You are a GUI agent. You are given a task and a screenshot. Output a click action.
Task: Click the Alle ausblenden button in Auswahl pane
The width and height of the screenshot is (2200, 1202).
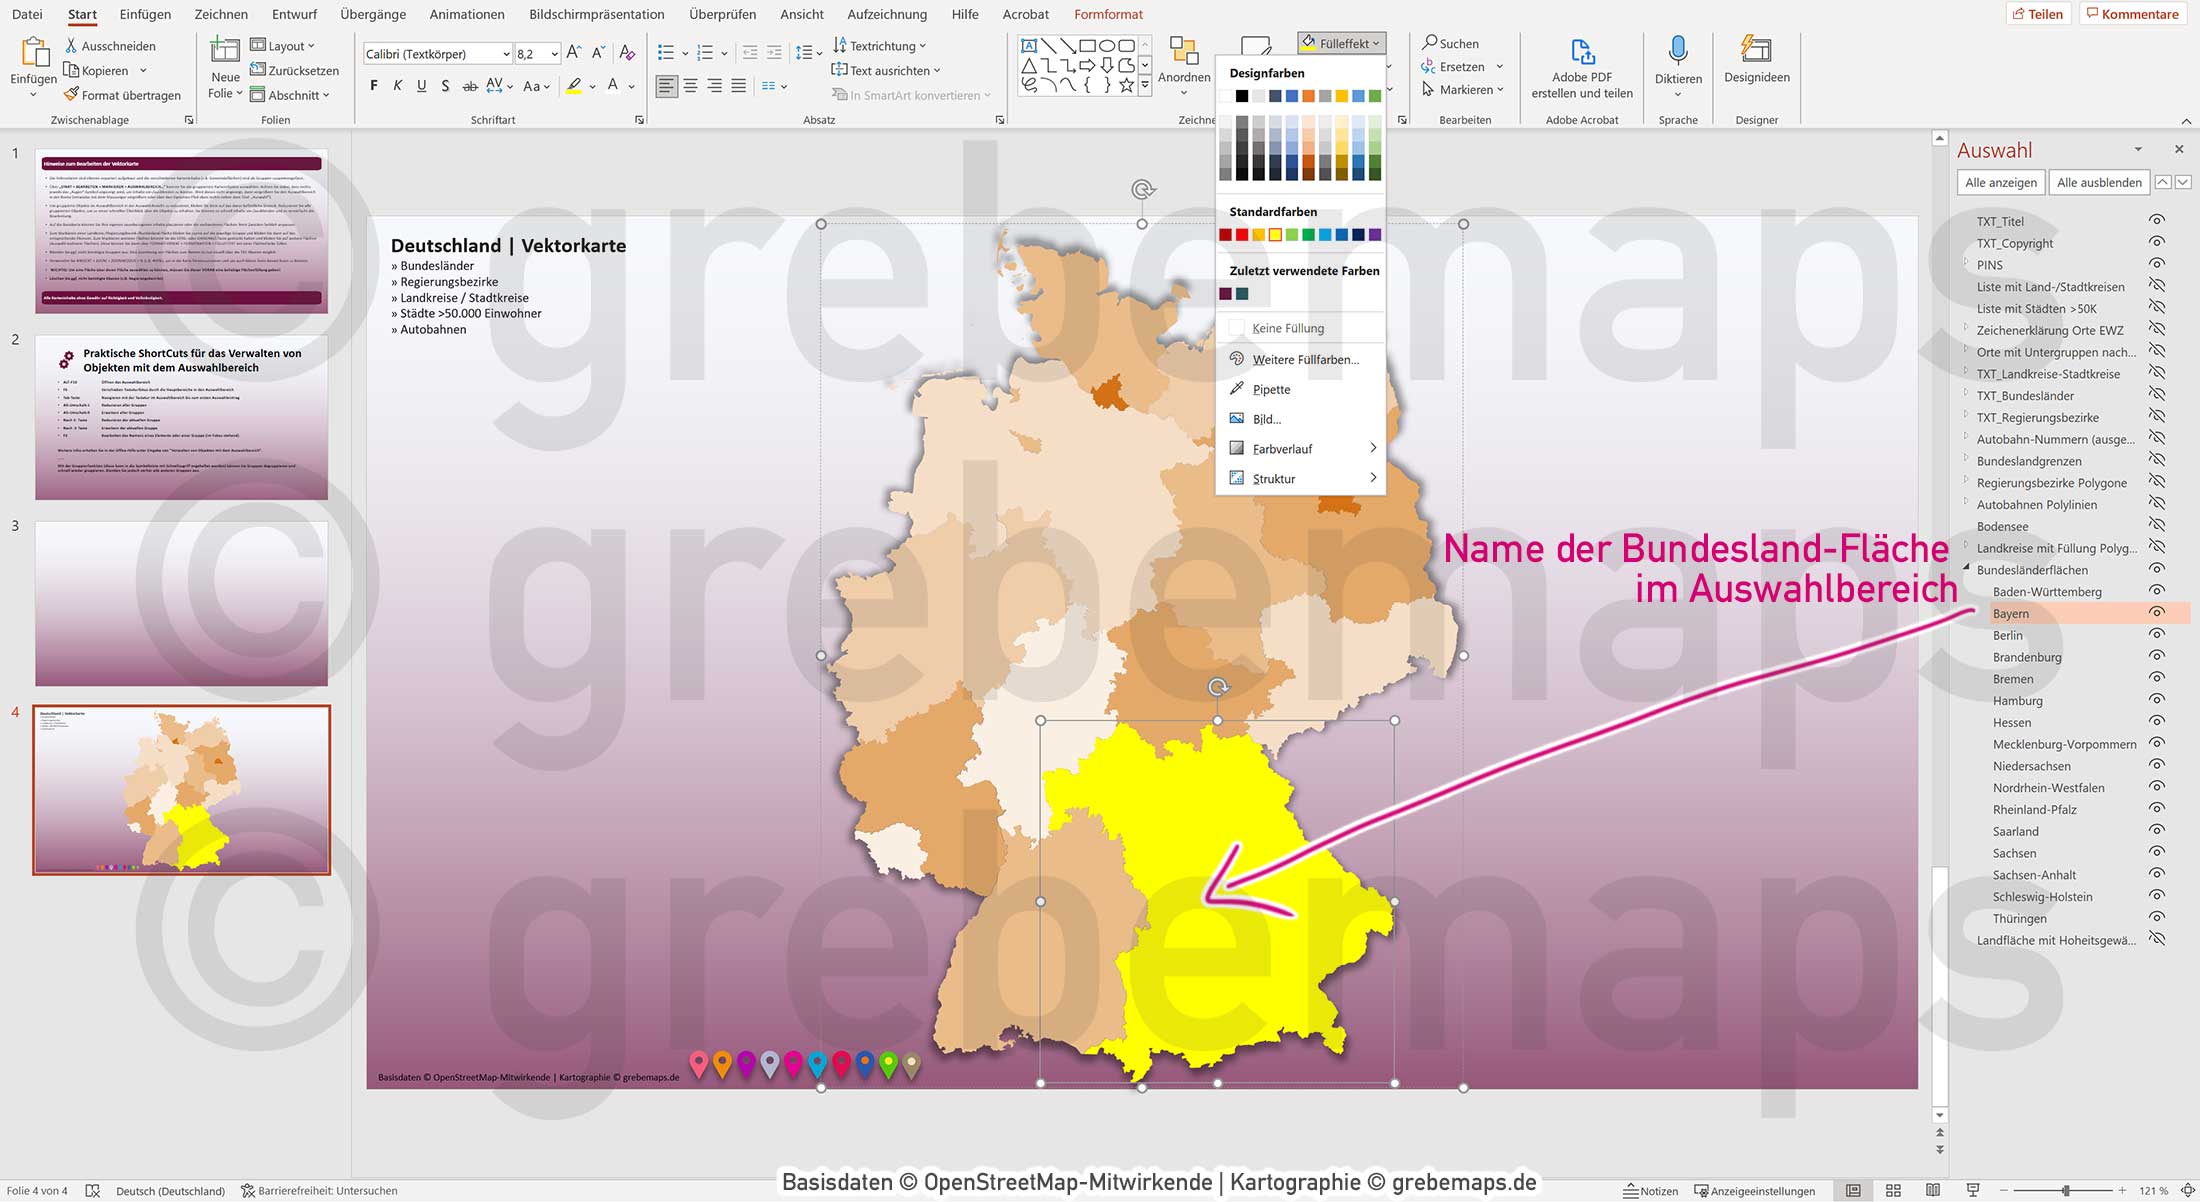(x=2098, y=182)
